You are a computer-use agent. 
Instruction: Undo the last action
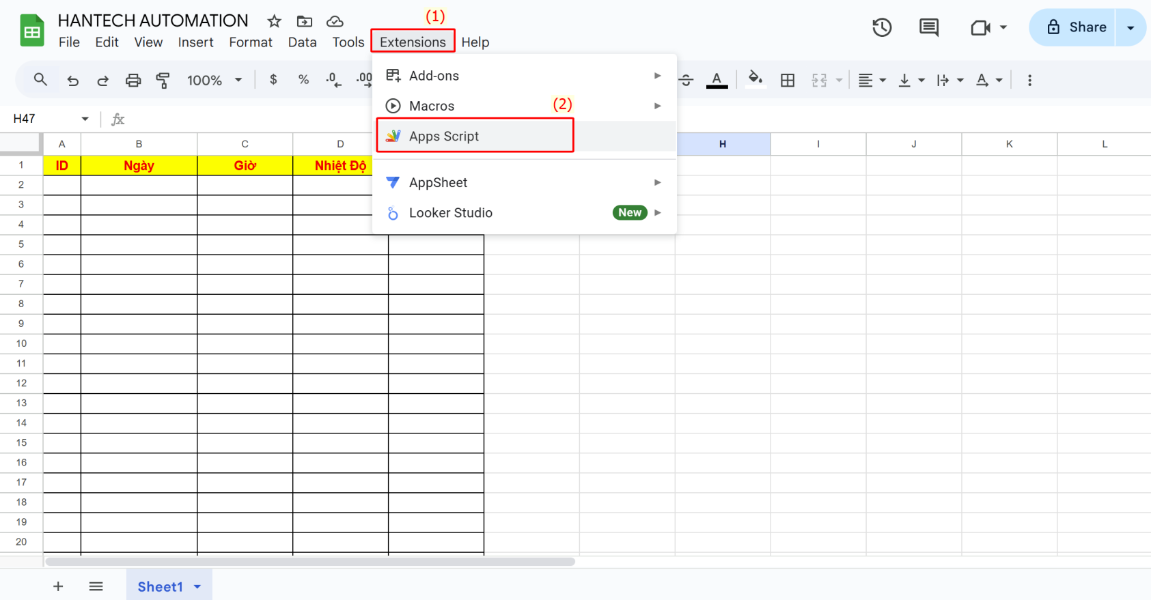coord(72,80)
